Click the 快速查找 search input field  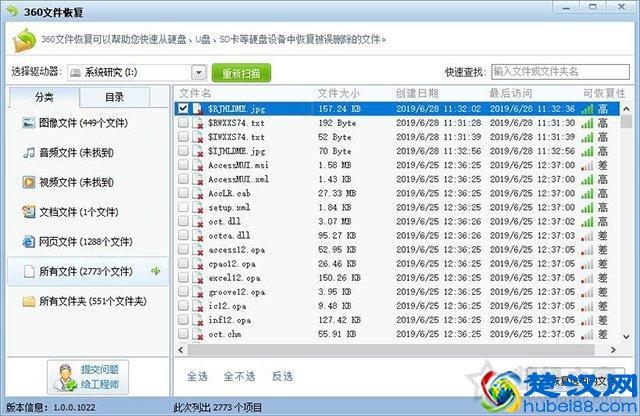(560, 72)
